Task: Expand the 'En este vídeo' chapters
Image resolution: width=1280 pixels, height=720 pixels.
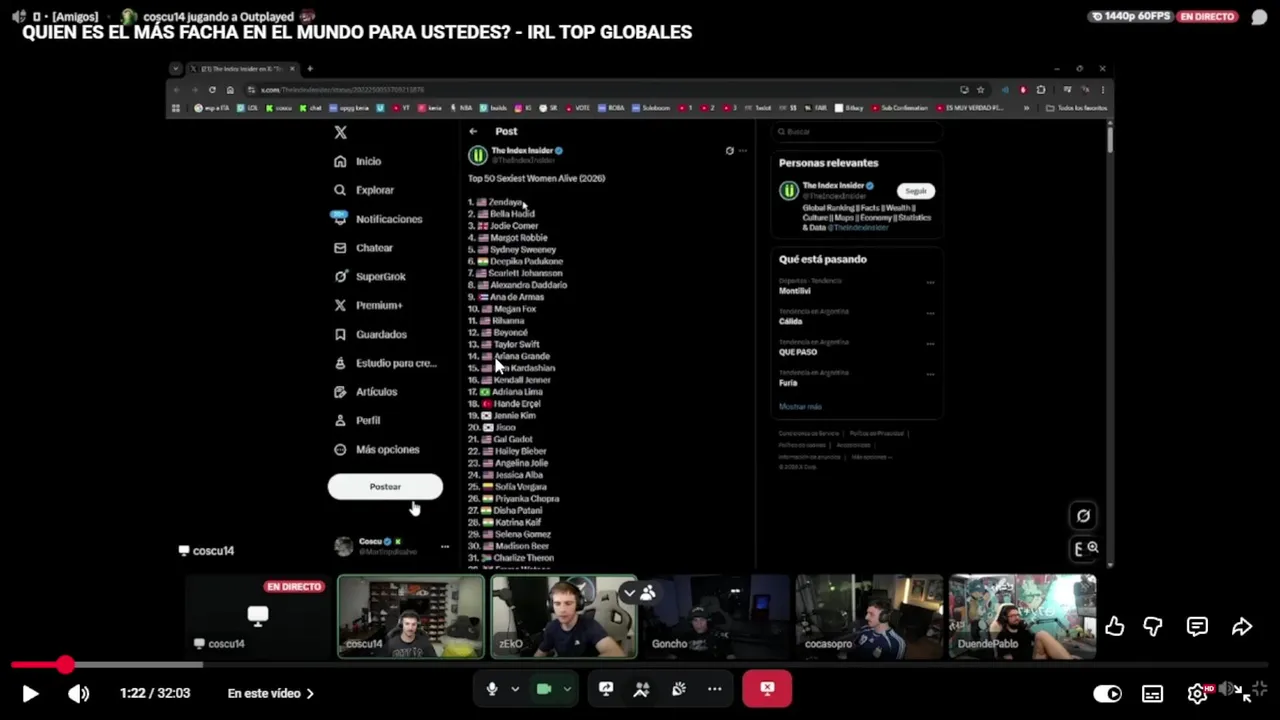Action: point(270,693)
